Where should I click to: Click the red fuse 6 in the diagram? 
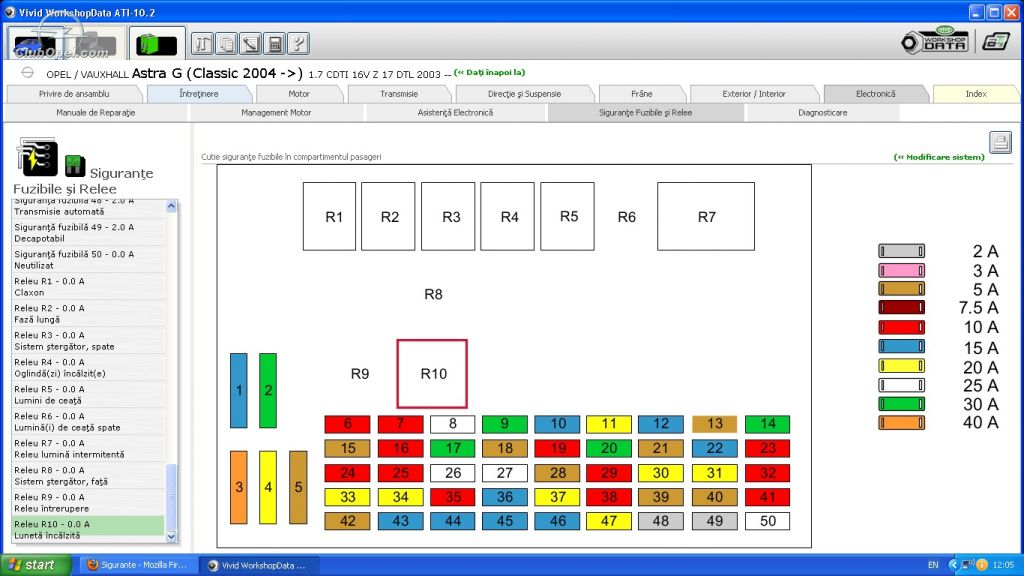coord(347,424)
